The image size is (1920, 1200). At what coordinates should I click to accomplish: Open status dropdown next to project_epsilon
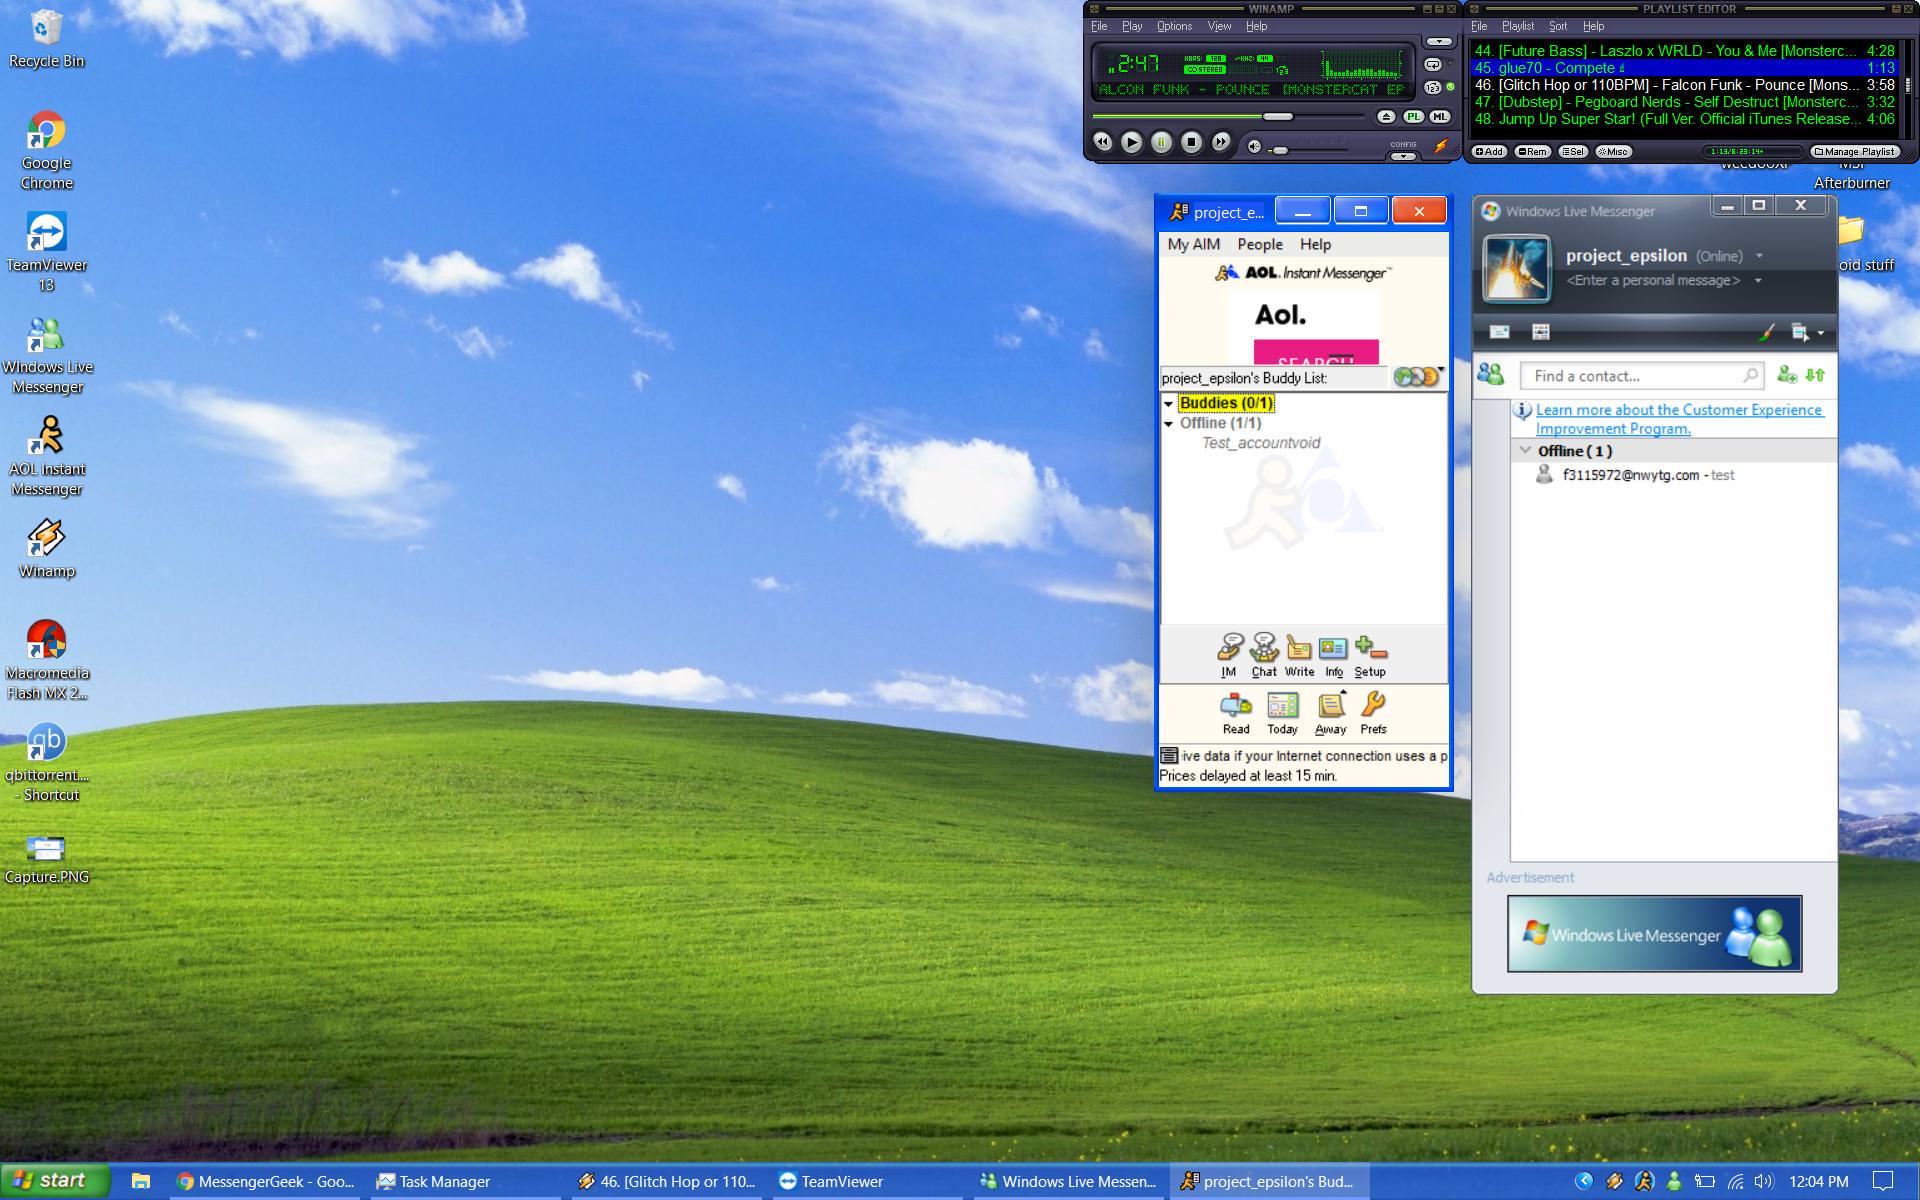point(1759,256)
